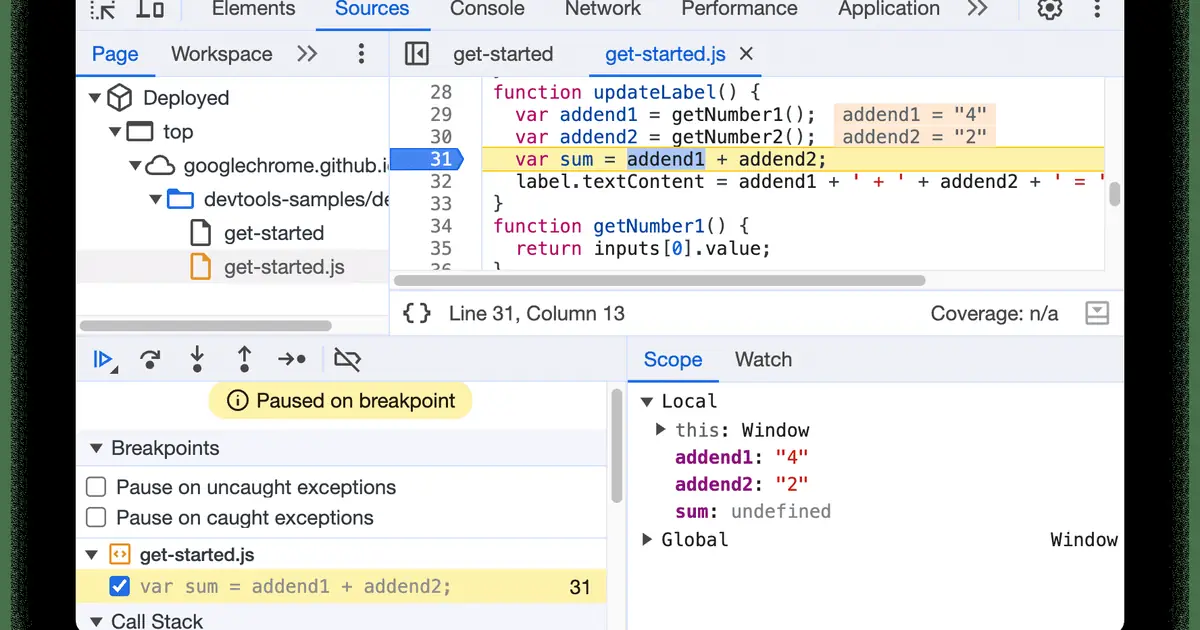
Task: Click the navigator pane horizontal scrollbar
Action: [x=205, y=325]
